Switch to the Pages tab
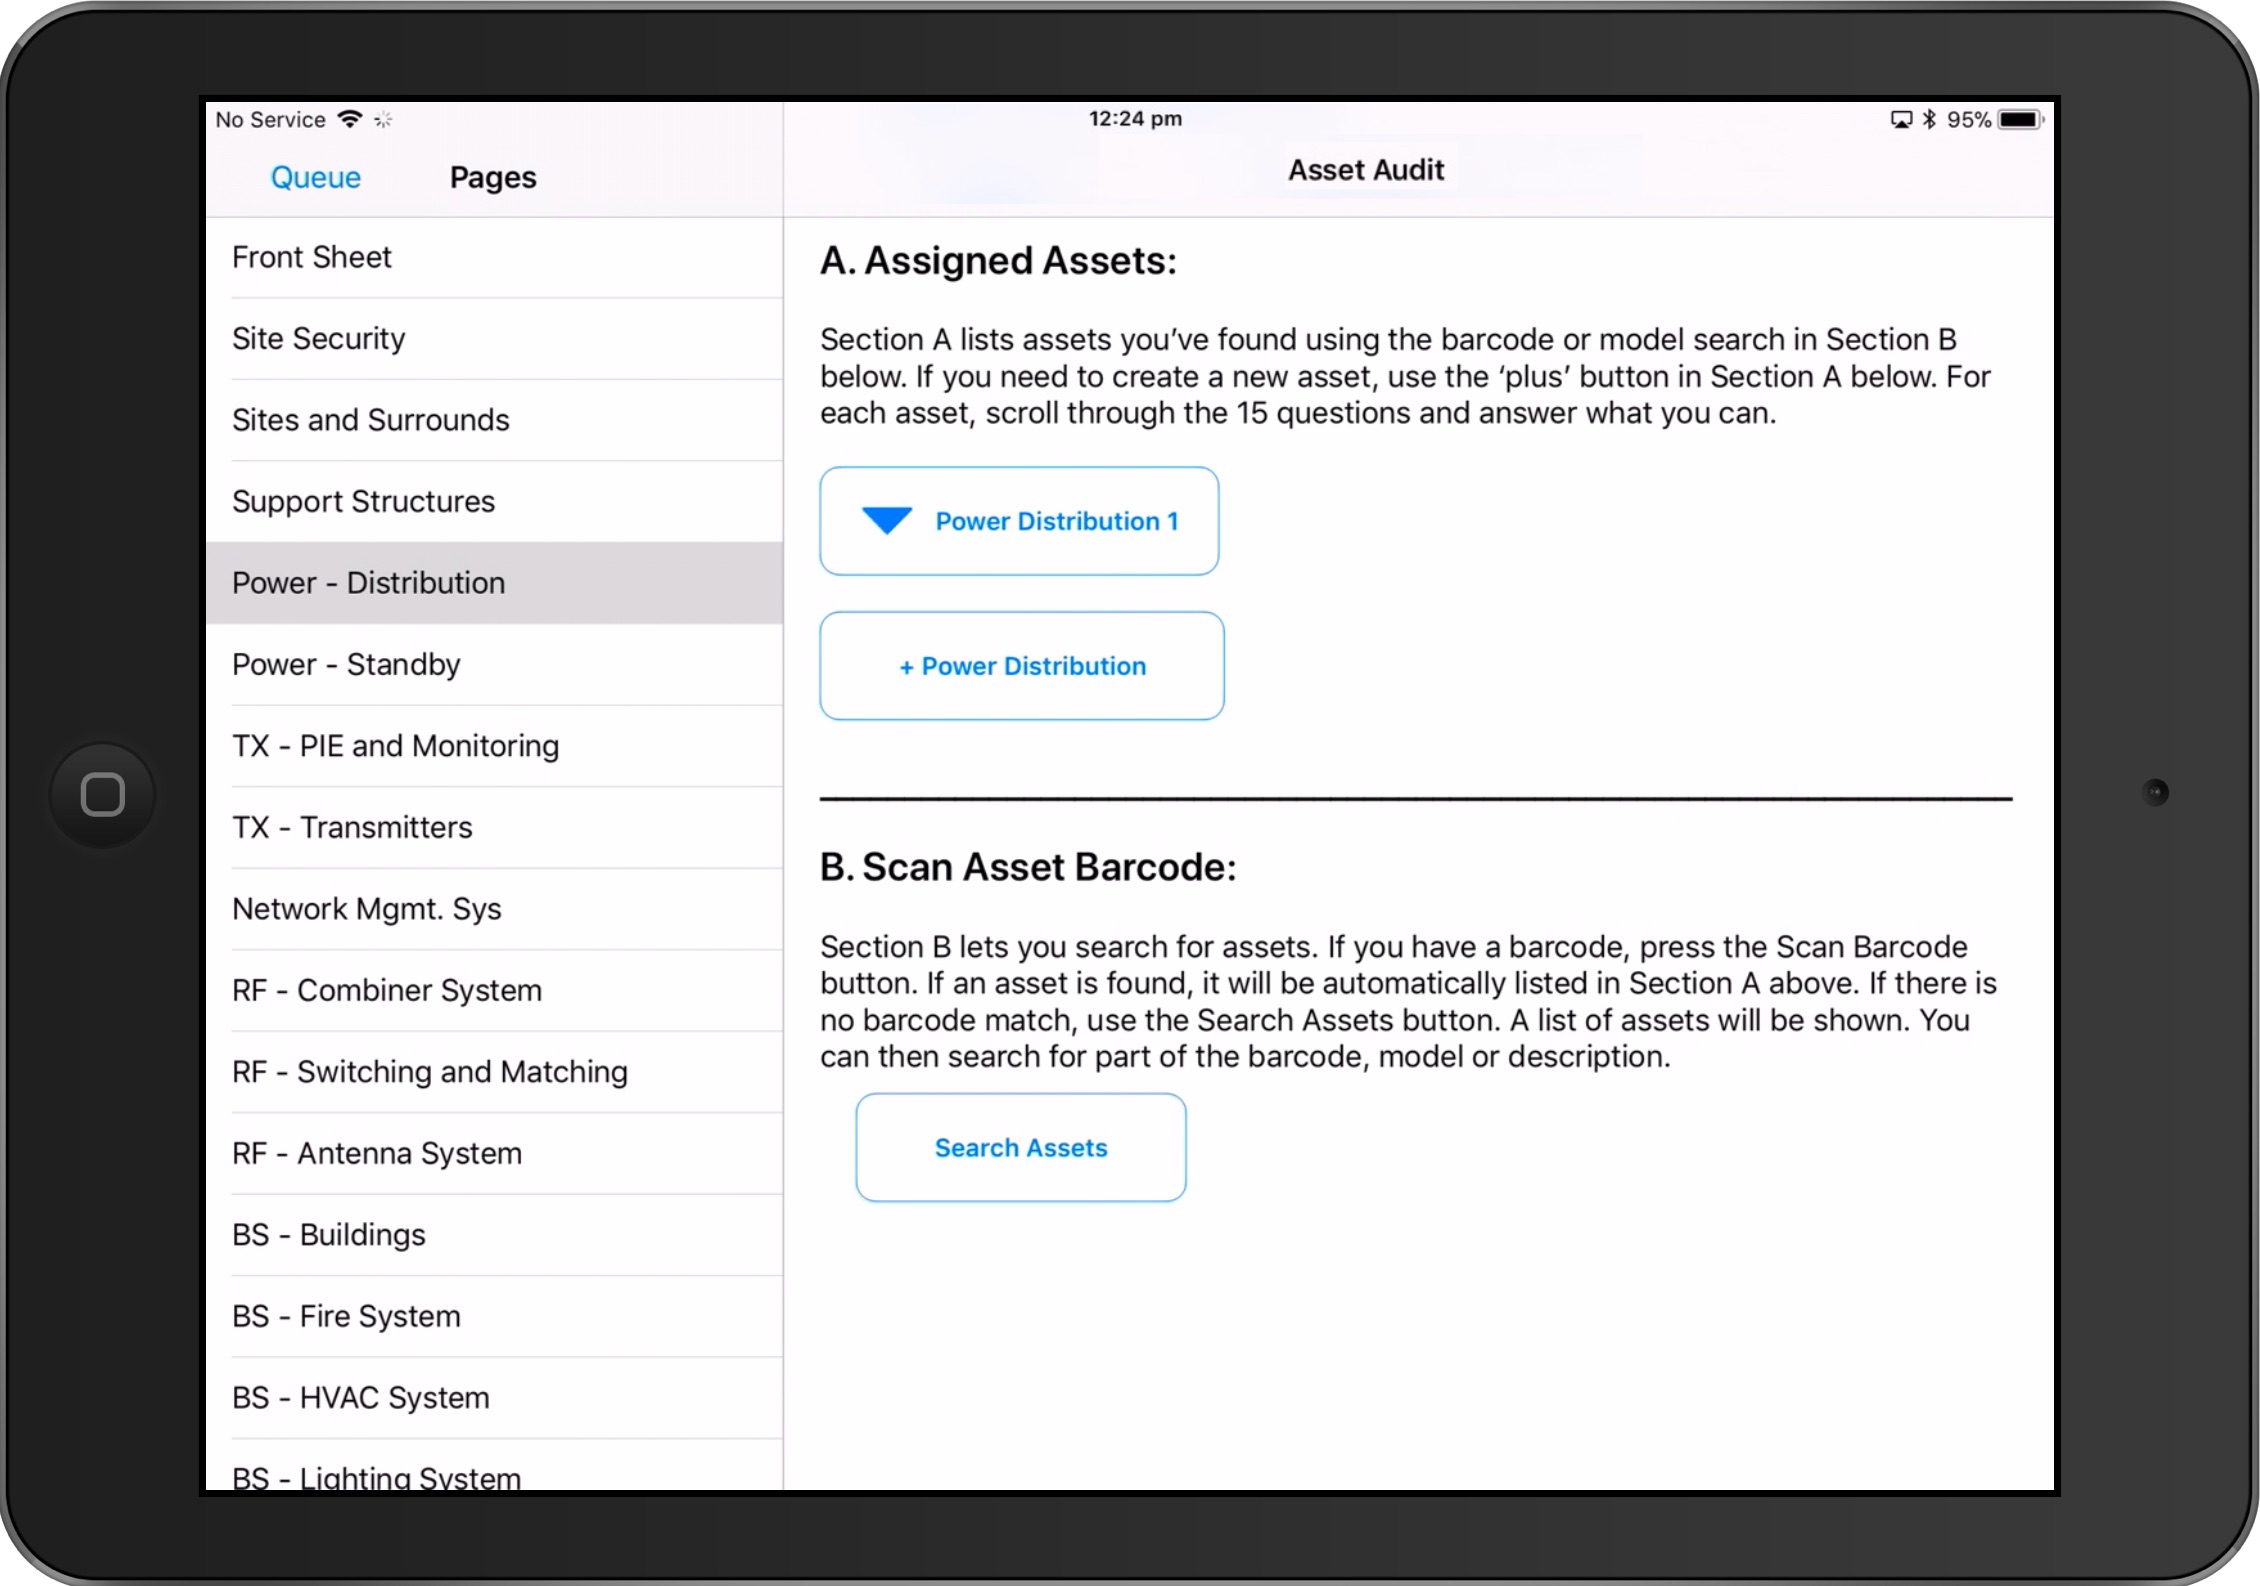 (x=493, y=177)
